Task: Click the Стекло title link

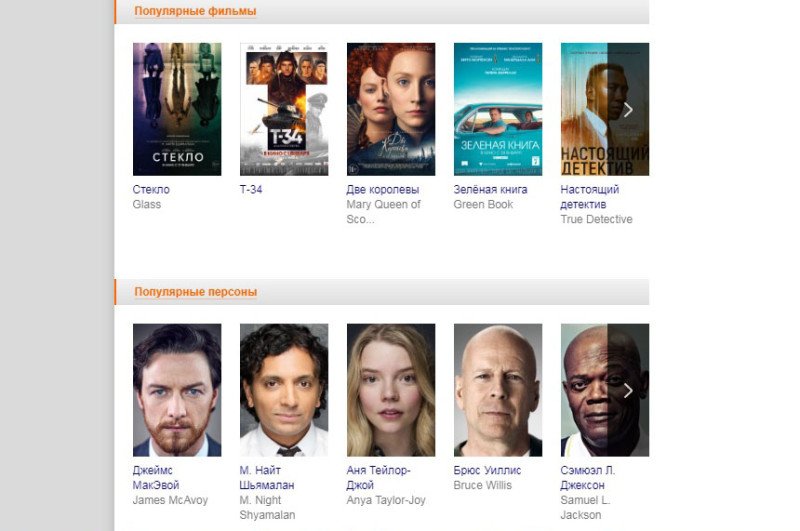Action: [x=151, y=189]
